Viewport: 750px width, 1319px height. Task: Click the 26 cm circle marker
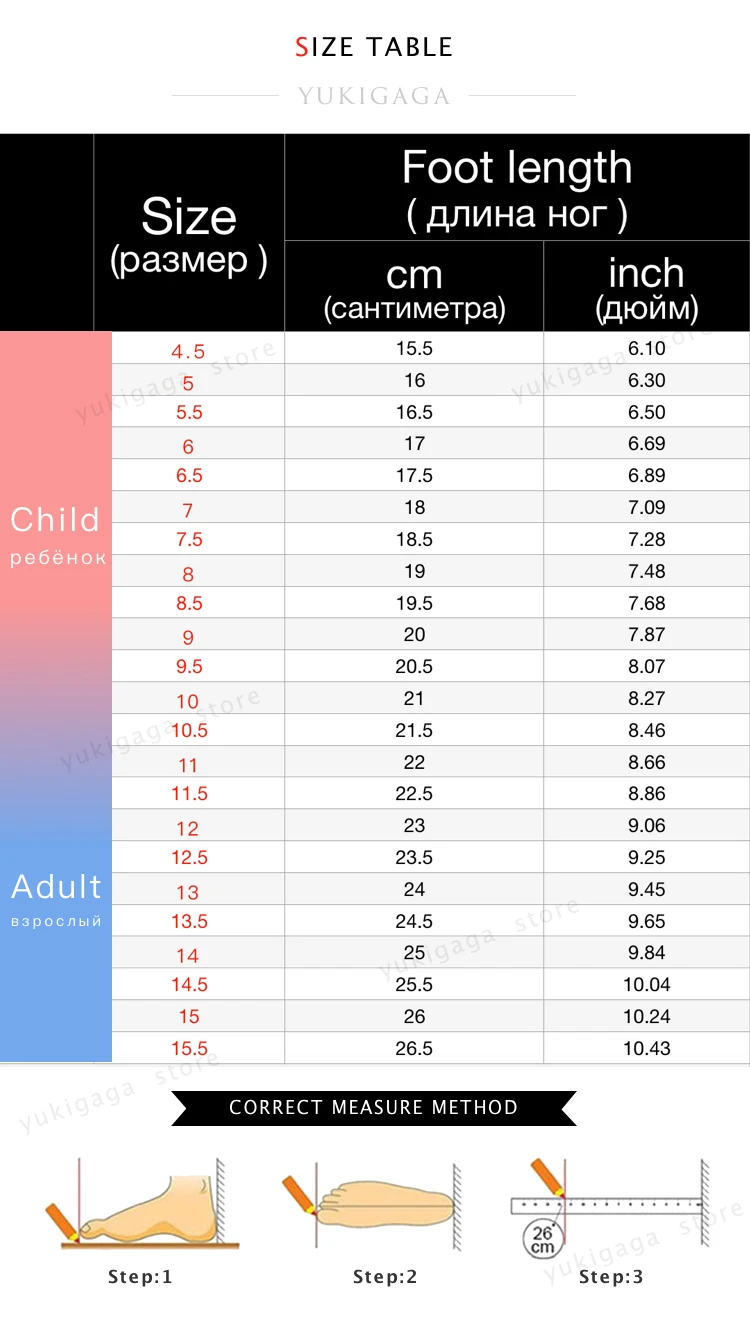pyautogui.click(x=542, y=1241)
